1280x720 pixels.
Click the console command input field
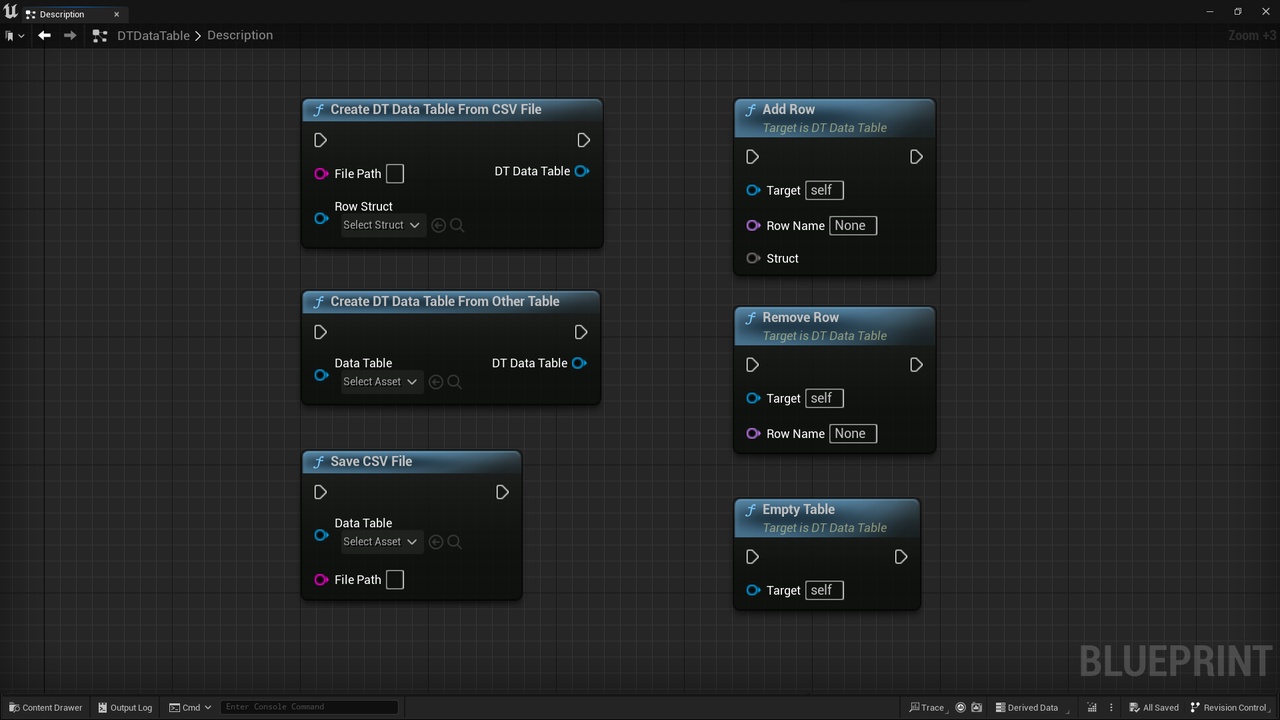309,707
